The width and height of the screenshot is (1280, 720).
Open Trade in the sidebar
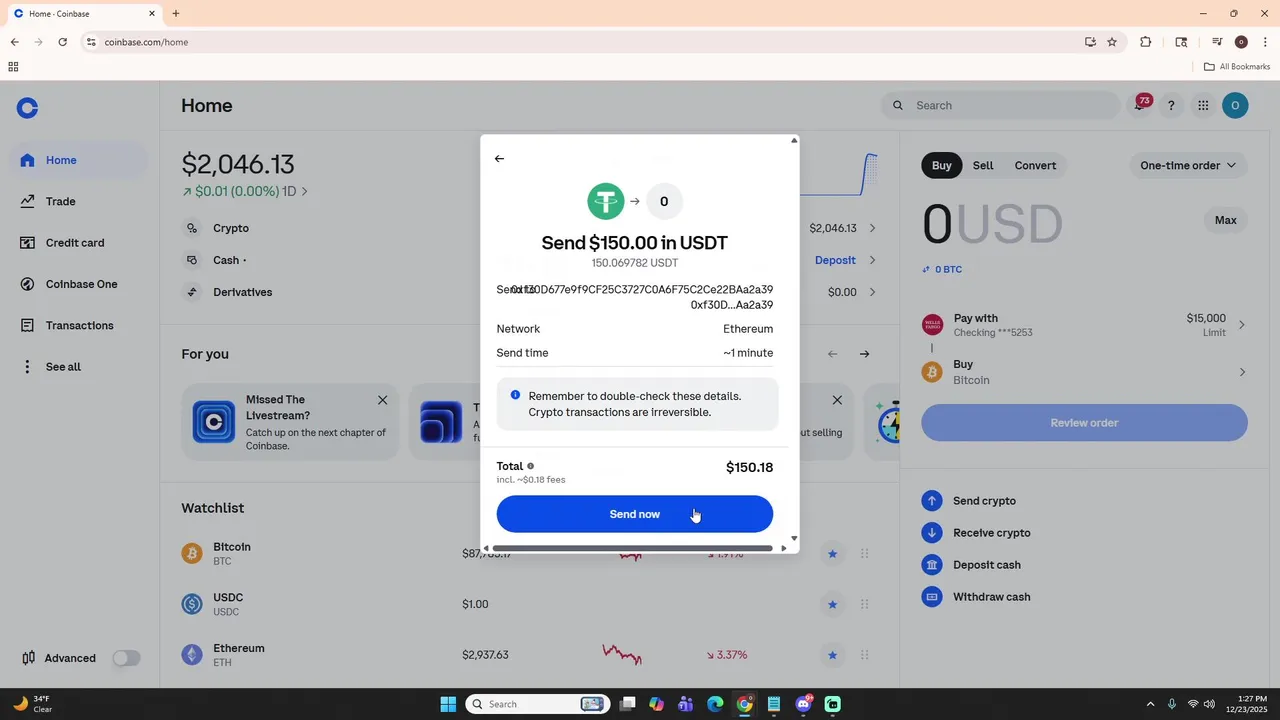click(x=80, y=201)
